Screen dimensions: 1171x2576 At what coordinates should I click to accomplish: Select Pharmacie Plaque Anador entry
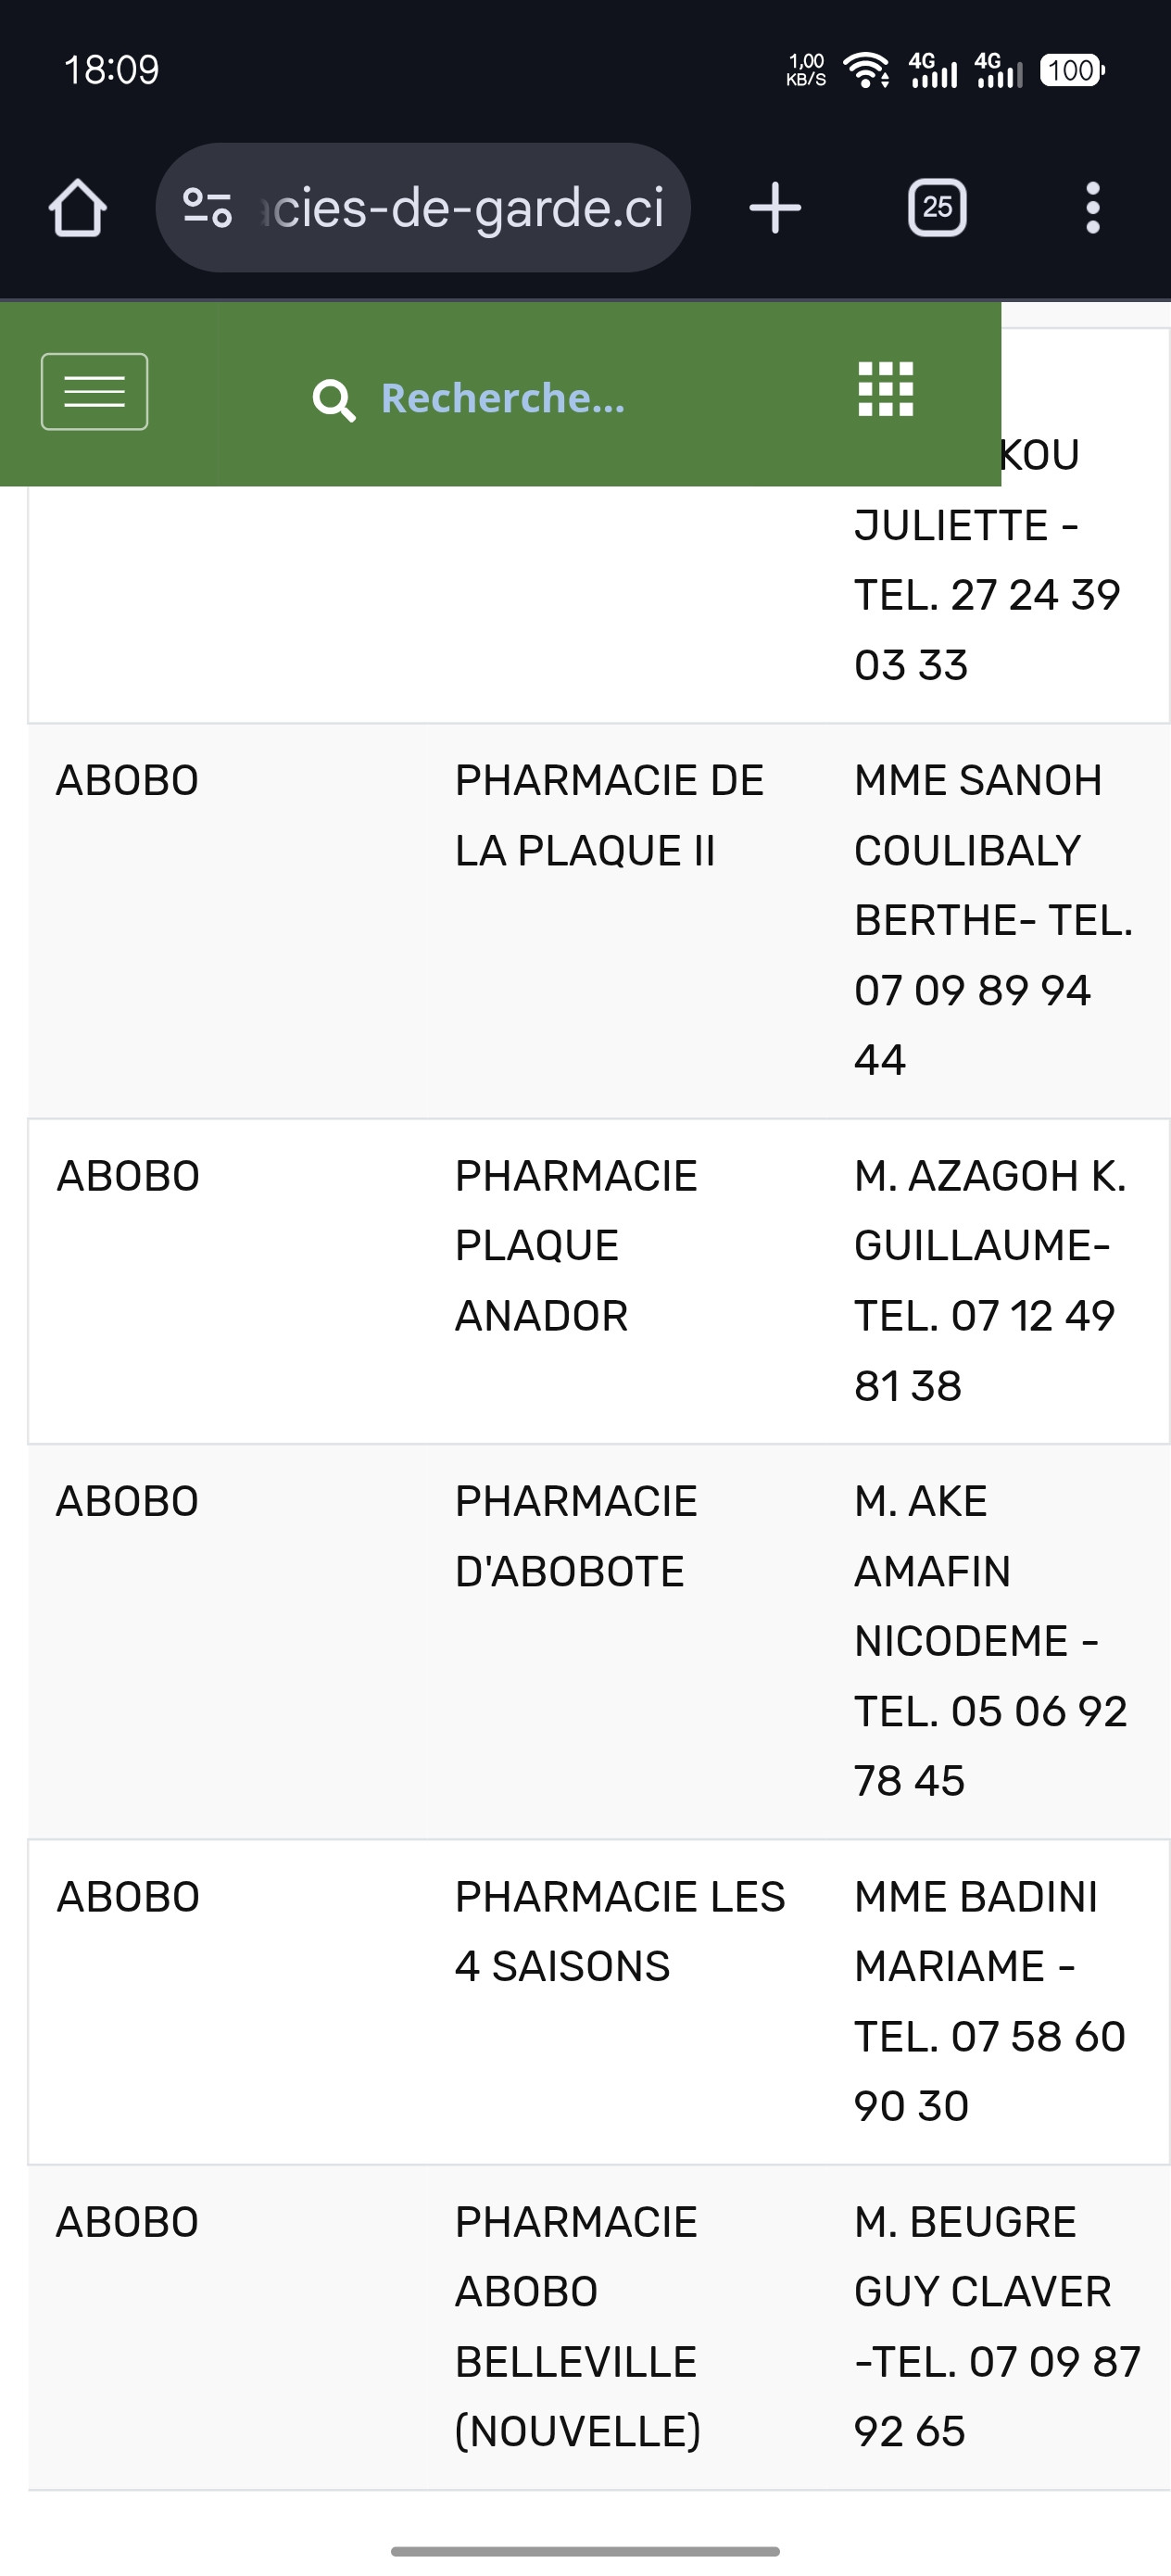click(576, 1246)
